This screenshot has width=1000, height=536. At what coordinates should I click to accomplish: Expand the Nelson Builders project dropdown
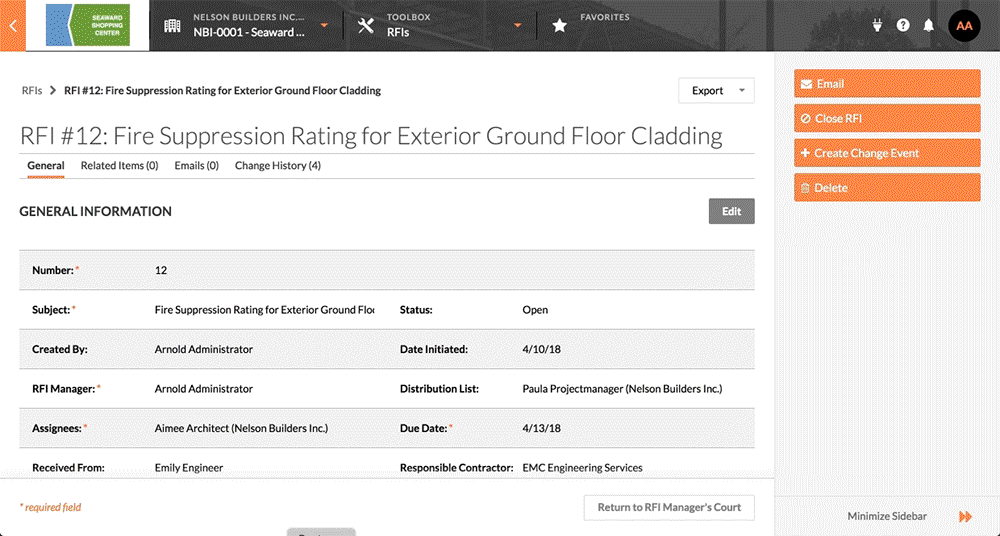[x=323, y=26]
